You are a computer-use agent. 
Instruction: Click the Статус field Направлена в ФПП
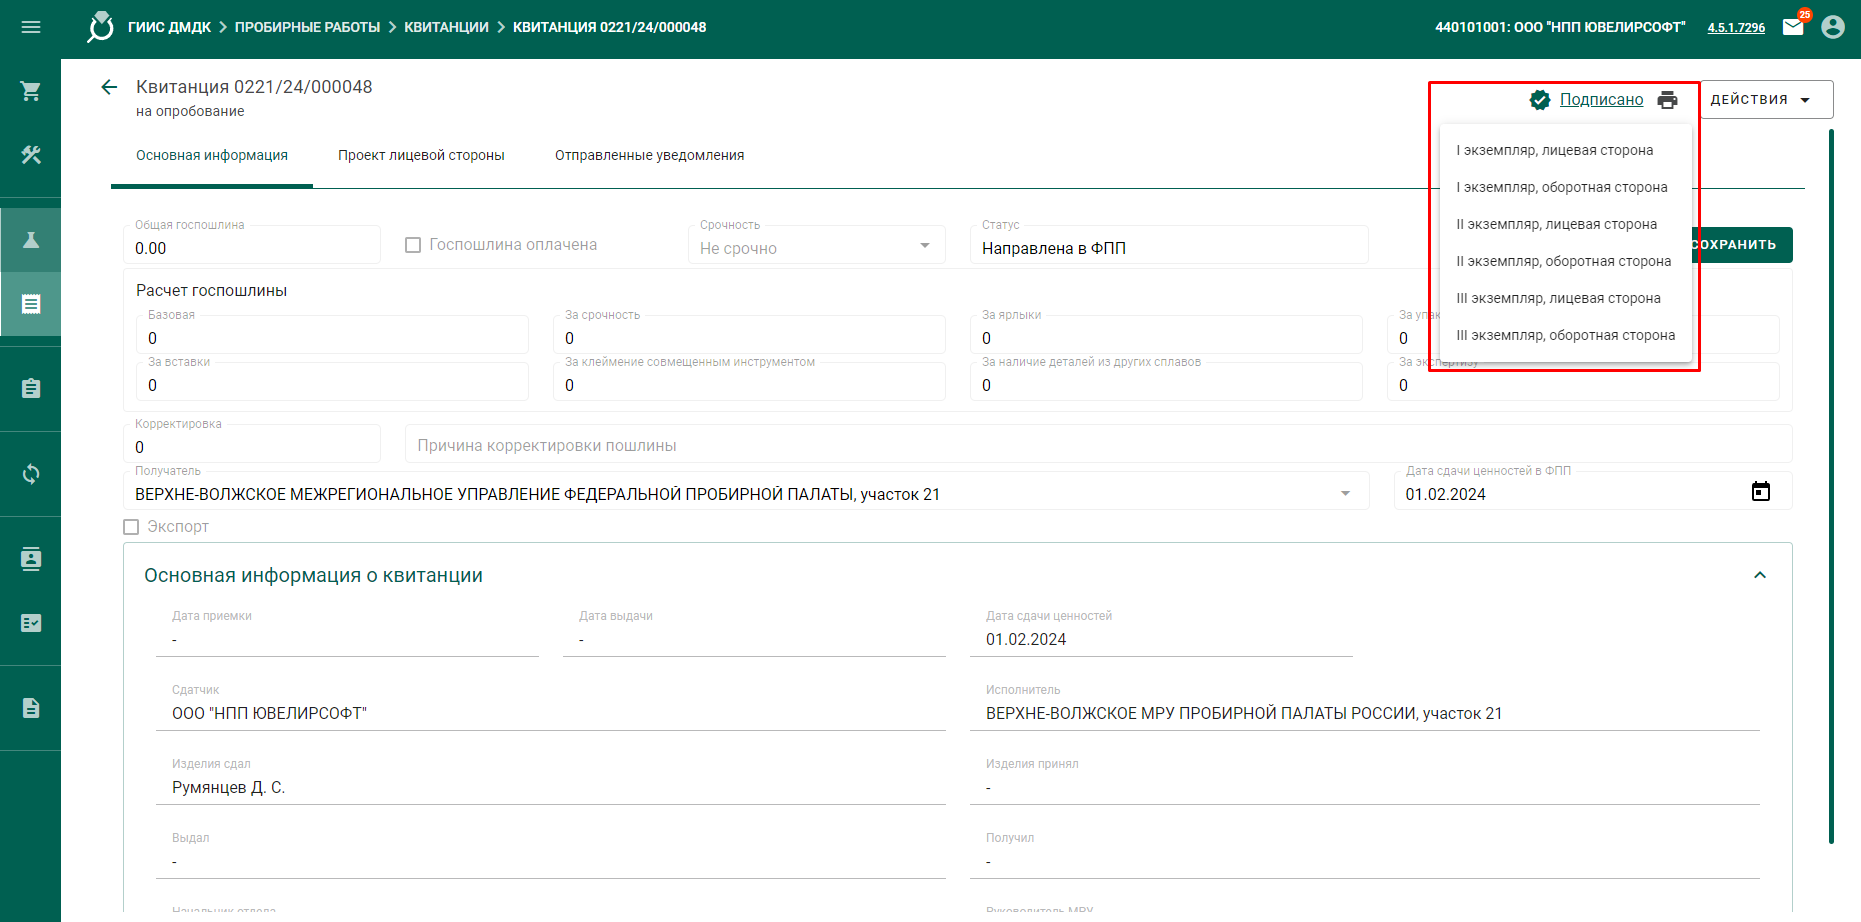coord(1168,245)
